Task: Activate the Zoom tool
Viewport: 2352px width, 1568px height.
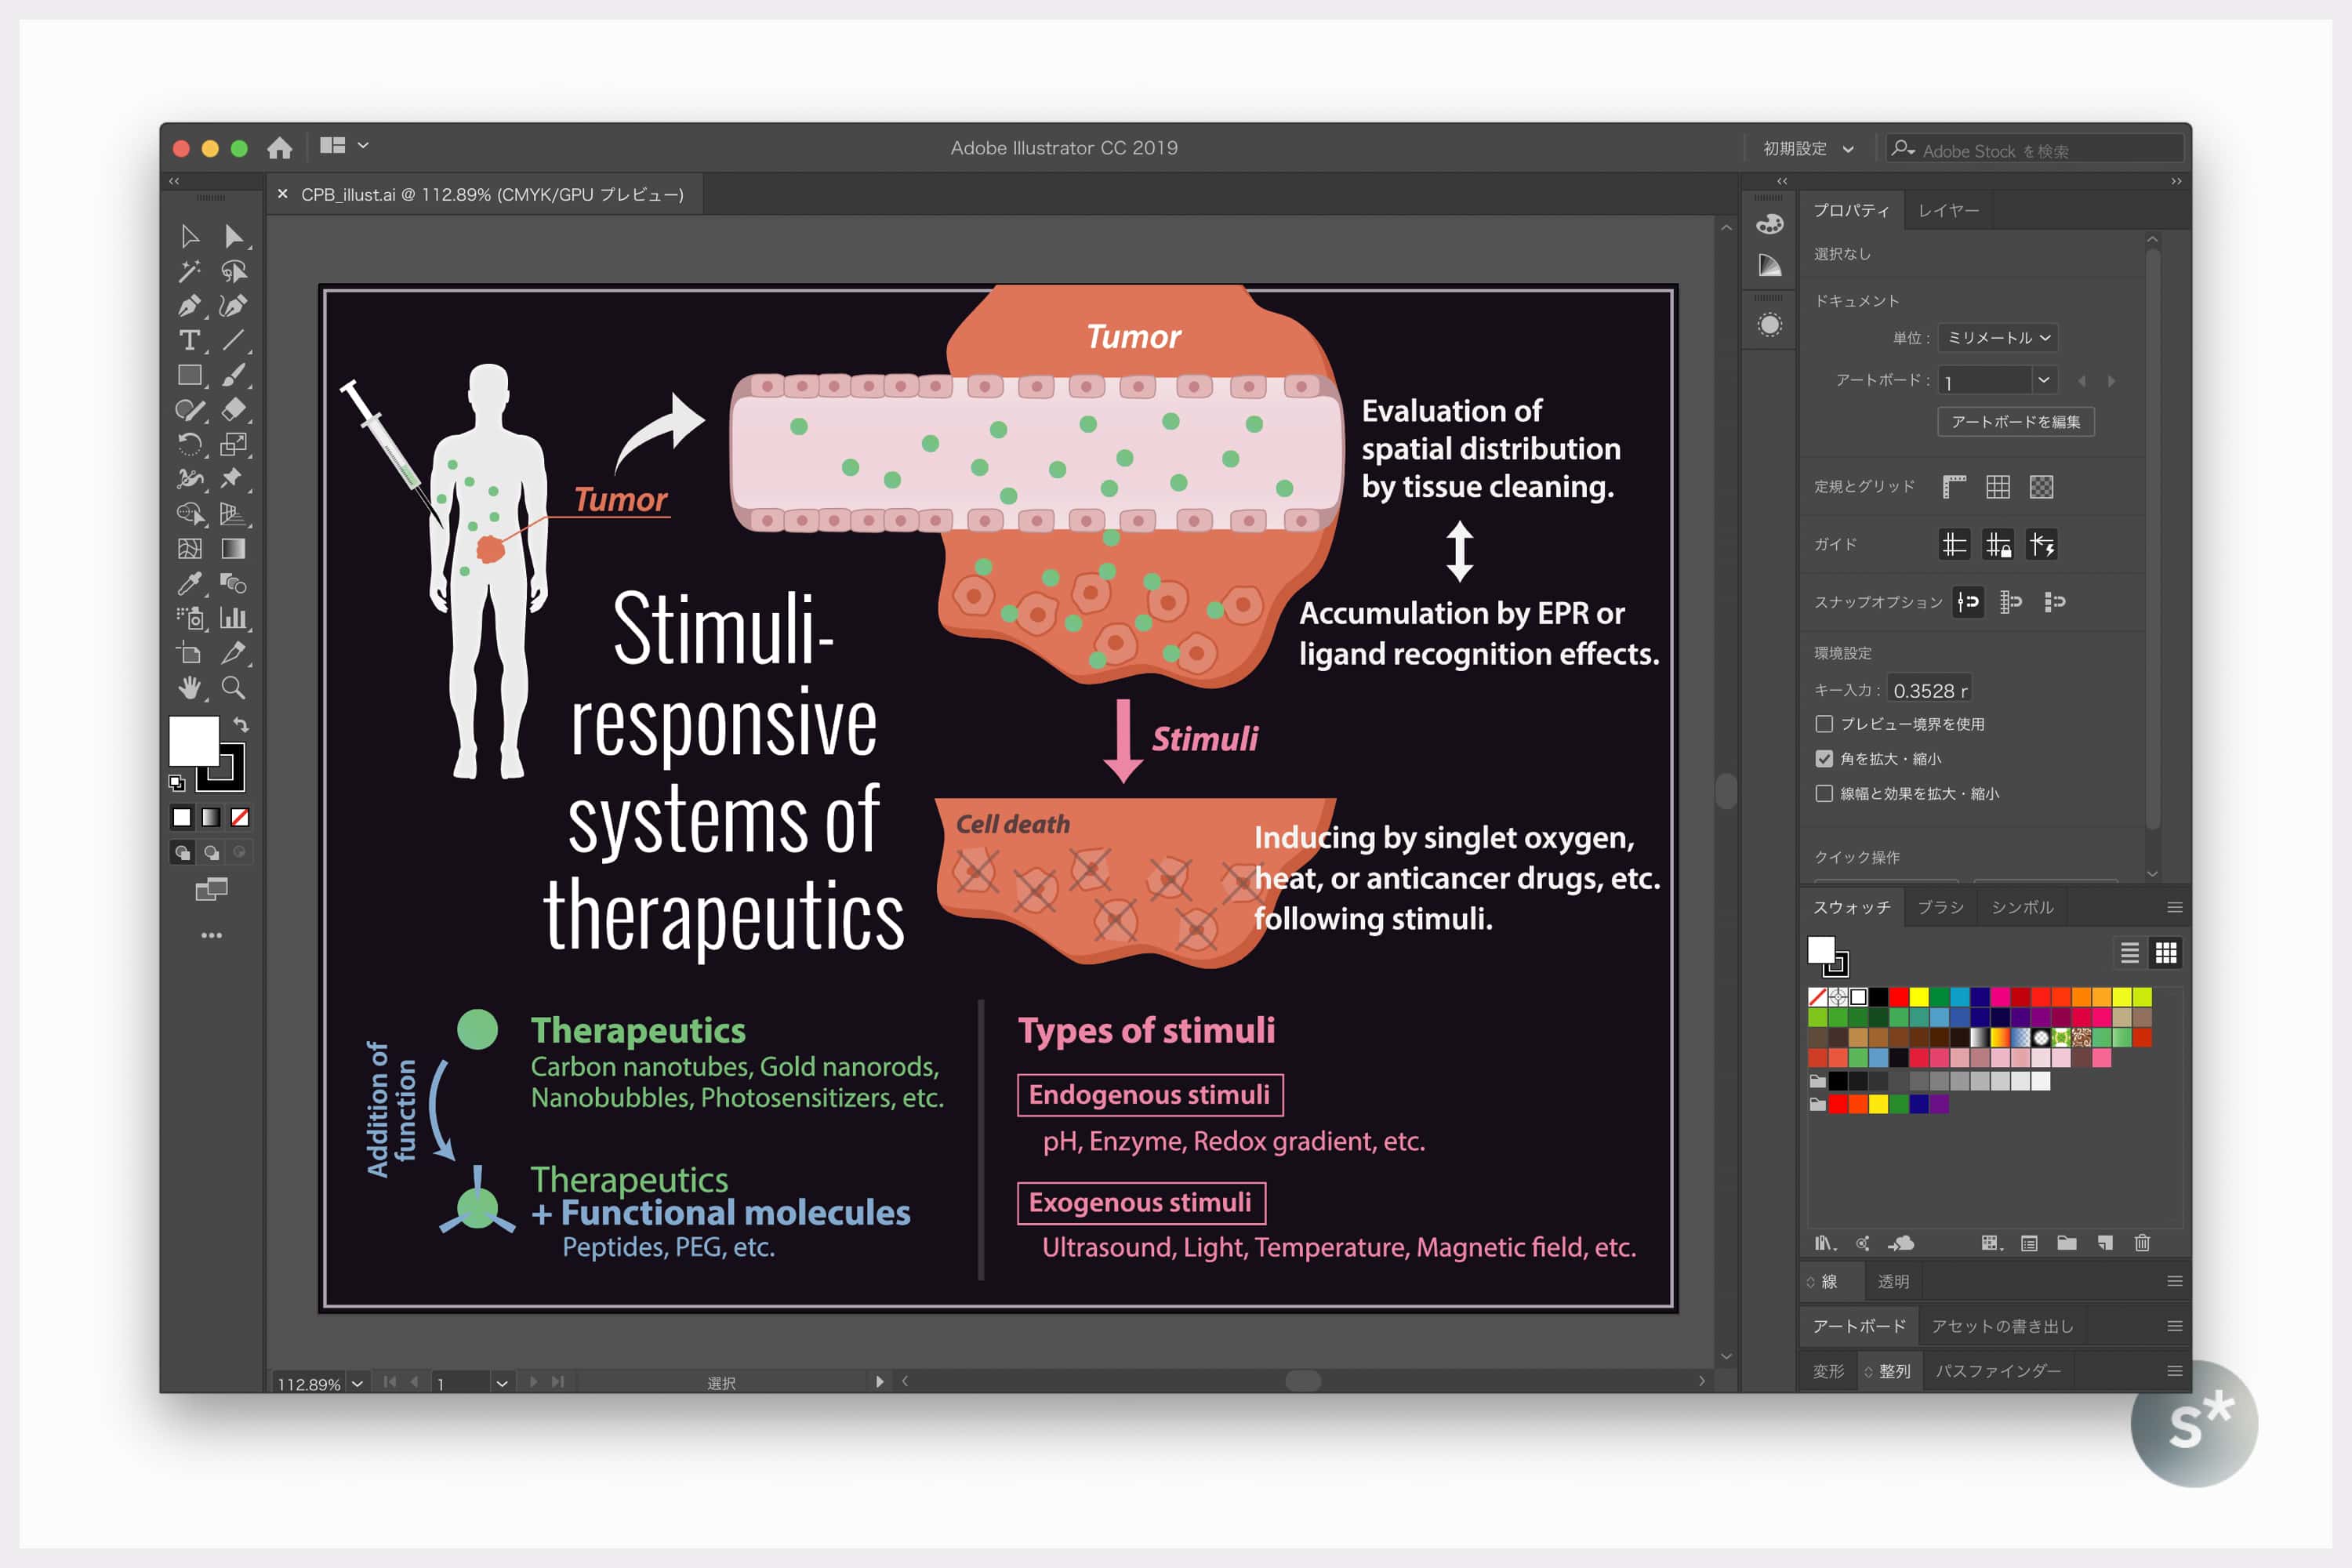Action: [233, 687]
